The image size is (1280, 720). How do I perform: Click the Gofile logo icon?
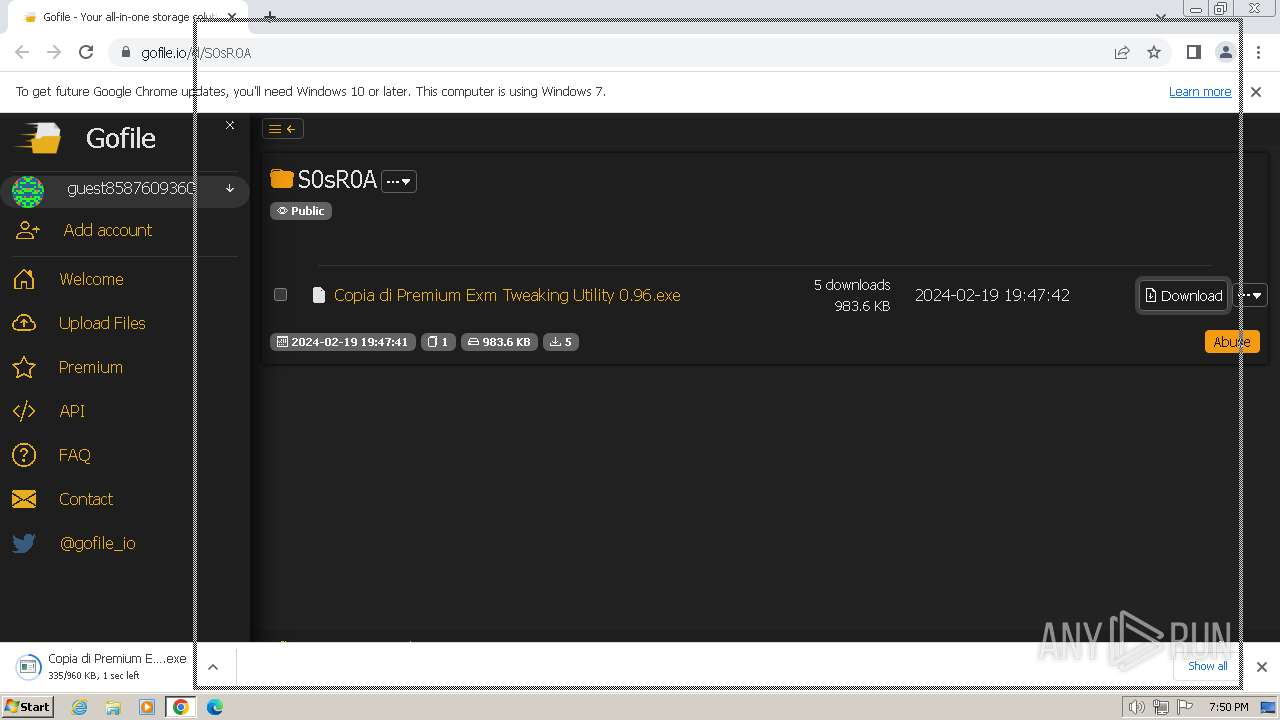(39, 138)
